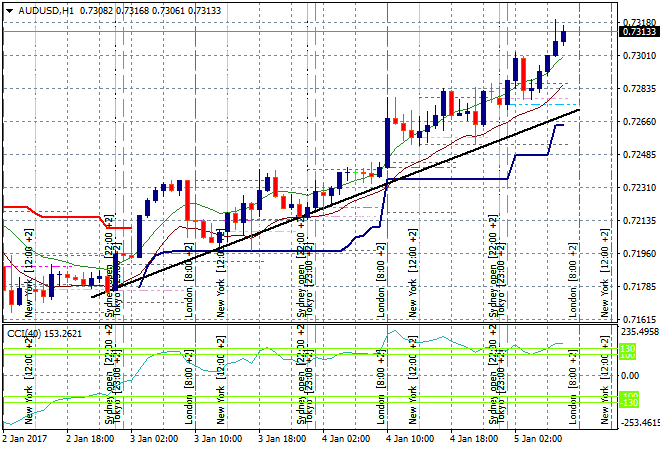Select the 2 Jan 2017 date label

26,438
